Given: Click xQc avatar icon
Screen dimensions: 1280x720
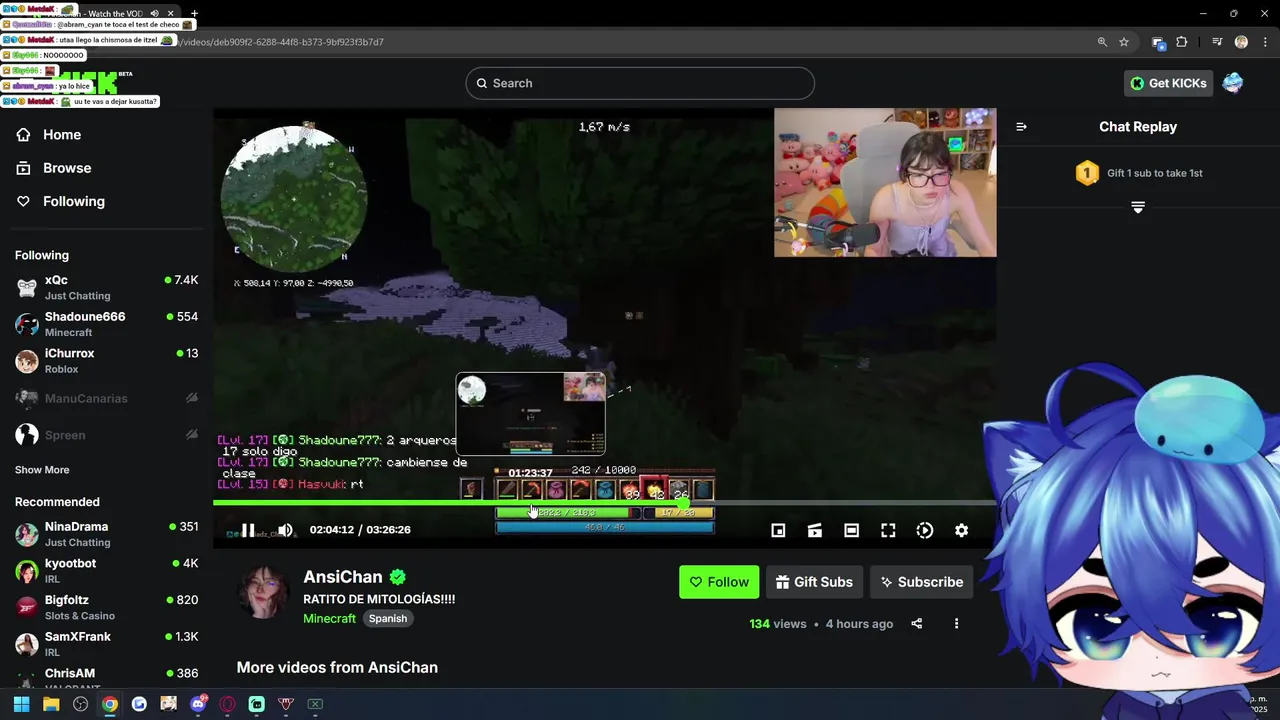Looking at the screenshot, I should [27, 288].
